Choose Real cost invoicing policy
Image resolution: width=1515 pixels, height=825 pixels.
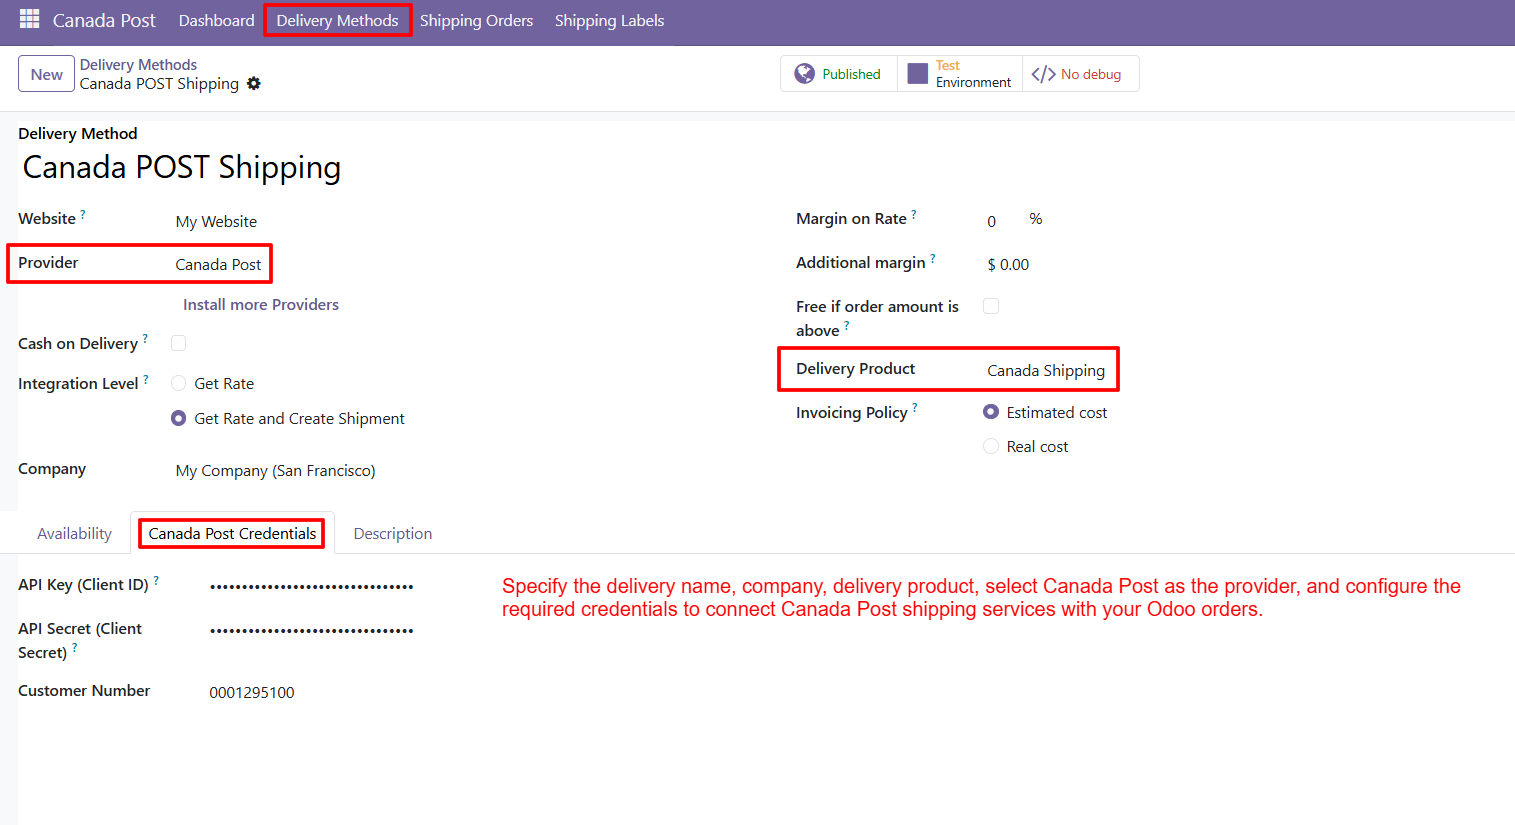[991, 446]
